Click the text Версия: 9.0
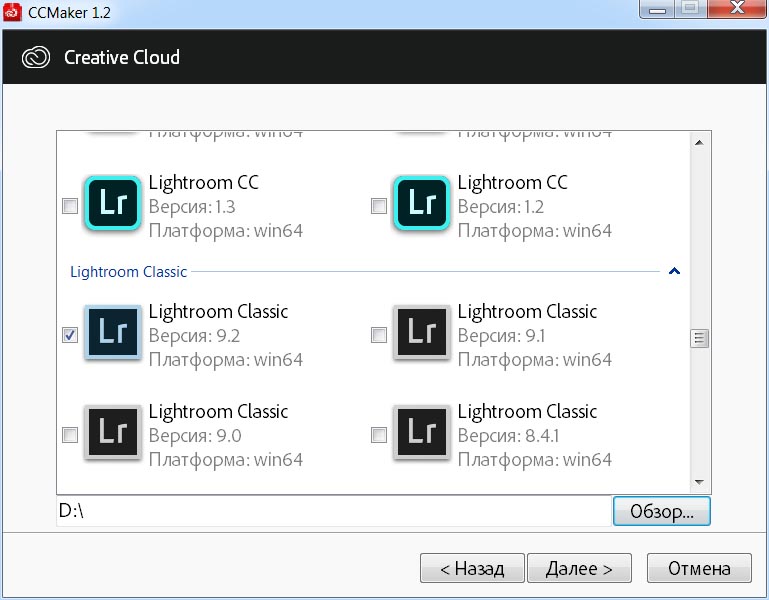Screen dimensions: 769x600 pos(195,436)
